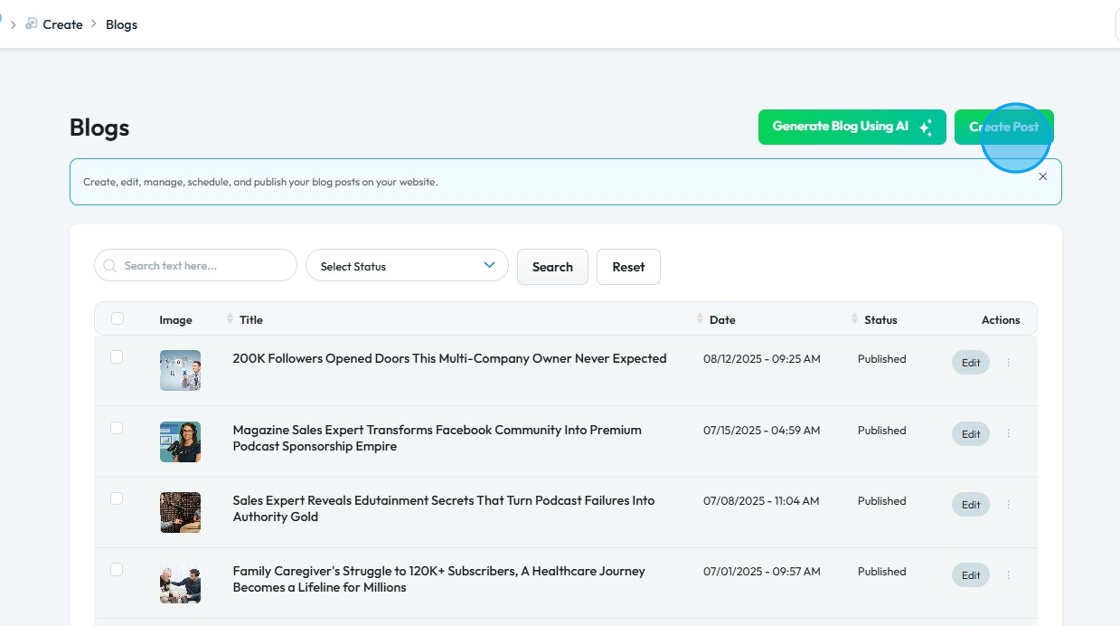Open more actions for Family Caregiver's Struggle post

coord(1008,575)
